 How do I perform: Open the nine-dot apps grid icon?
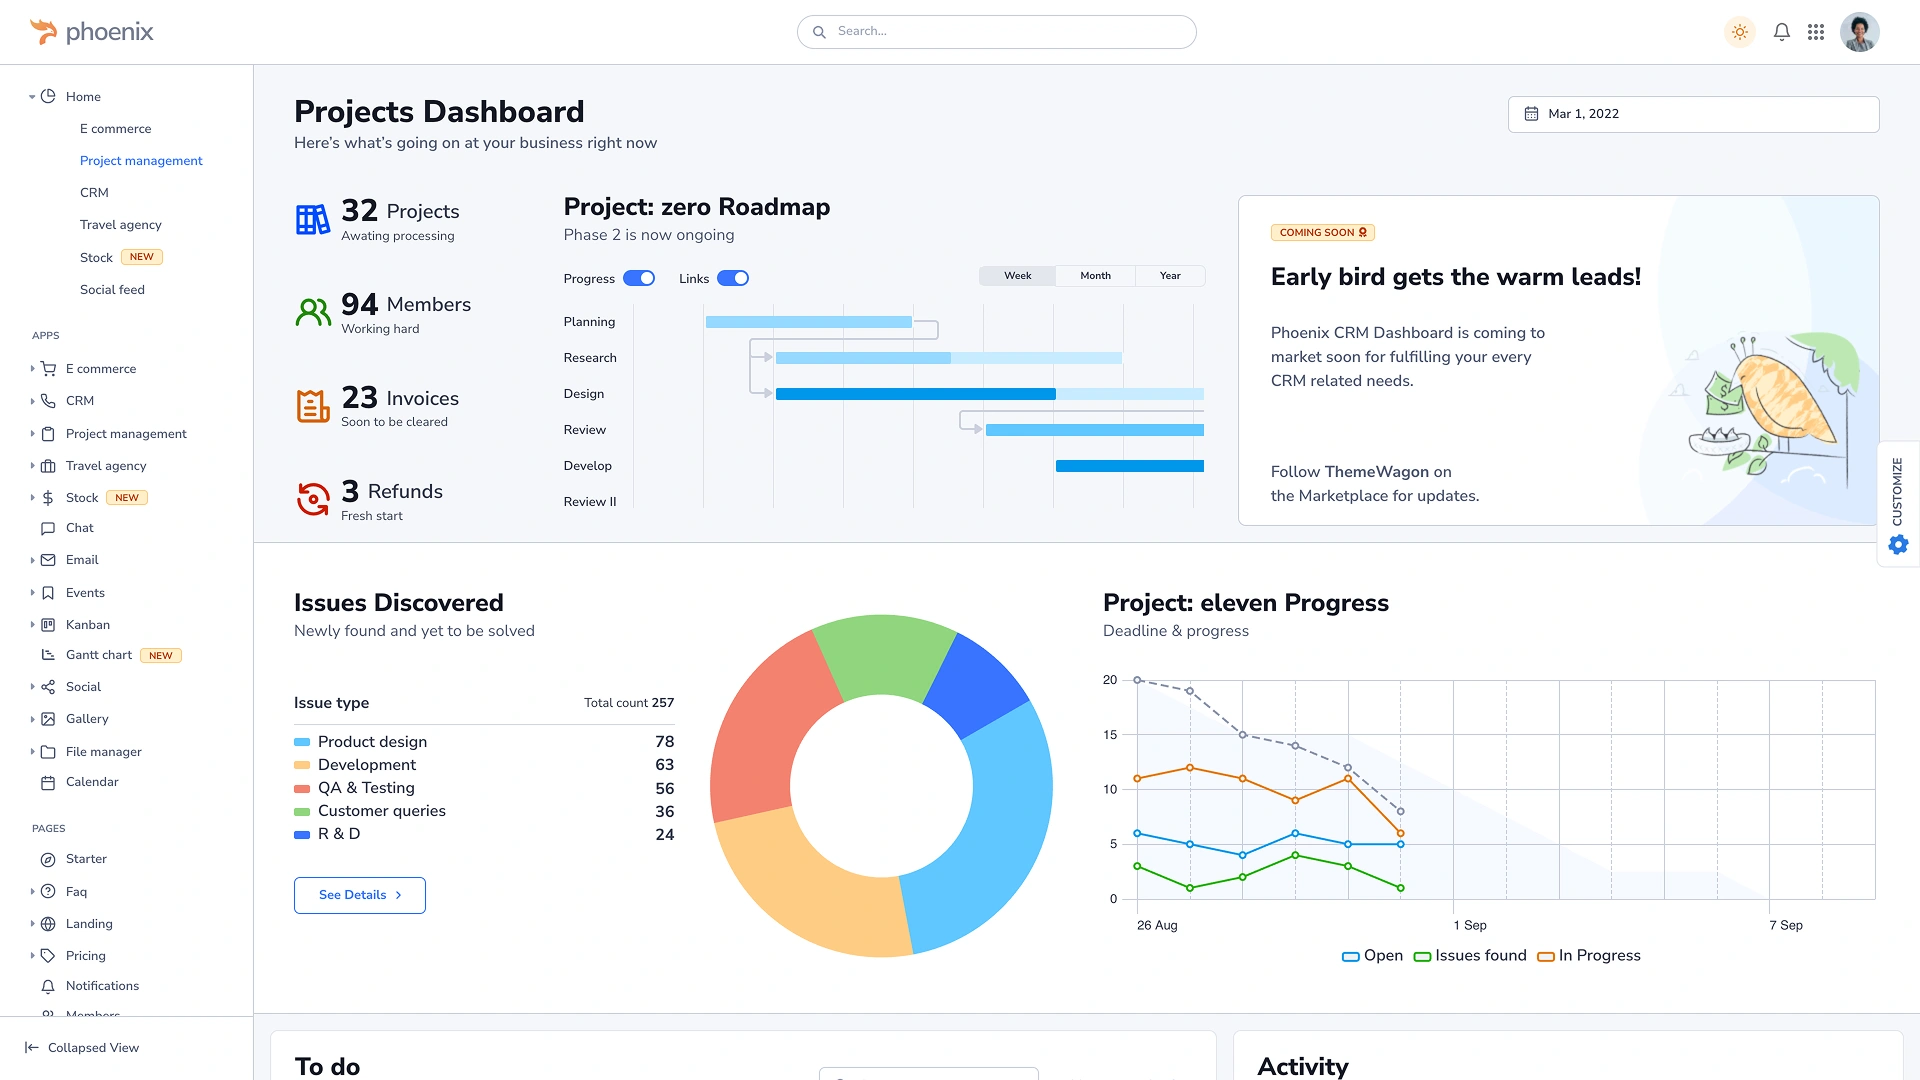1816,32
